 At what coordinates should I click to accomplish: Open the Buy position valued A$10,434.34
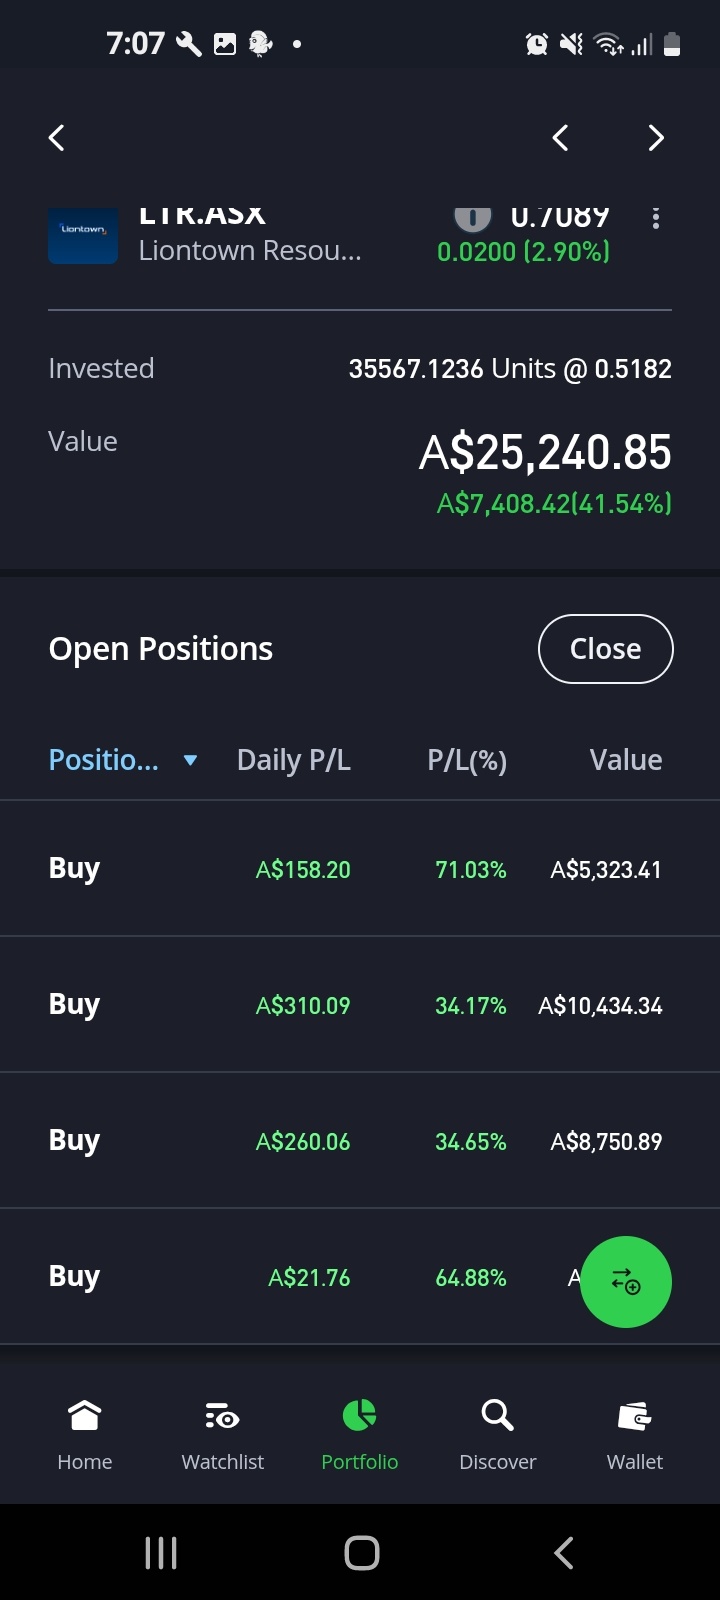pos(360,1005)
